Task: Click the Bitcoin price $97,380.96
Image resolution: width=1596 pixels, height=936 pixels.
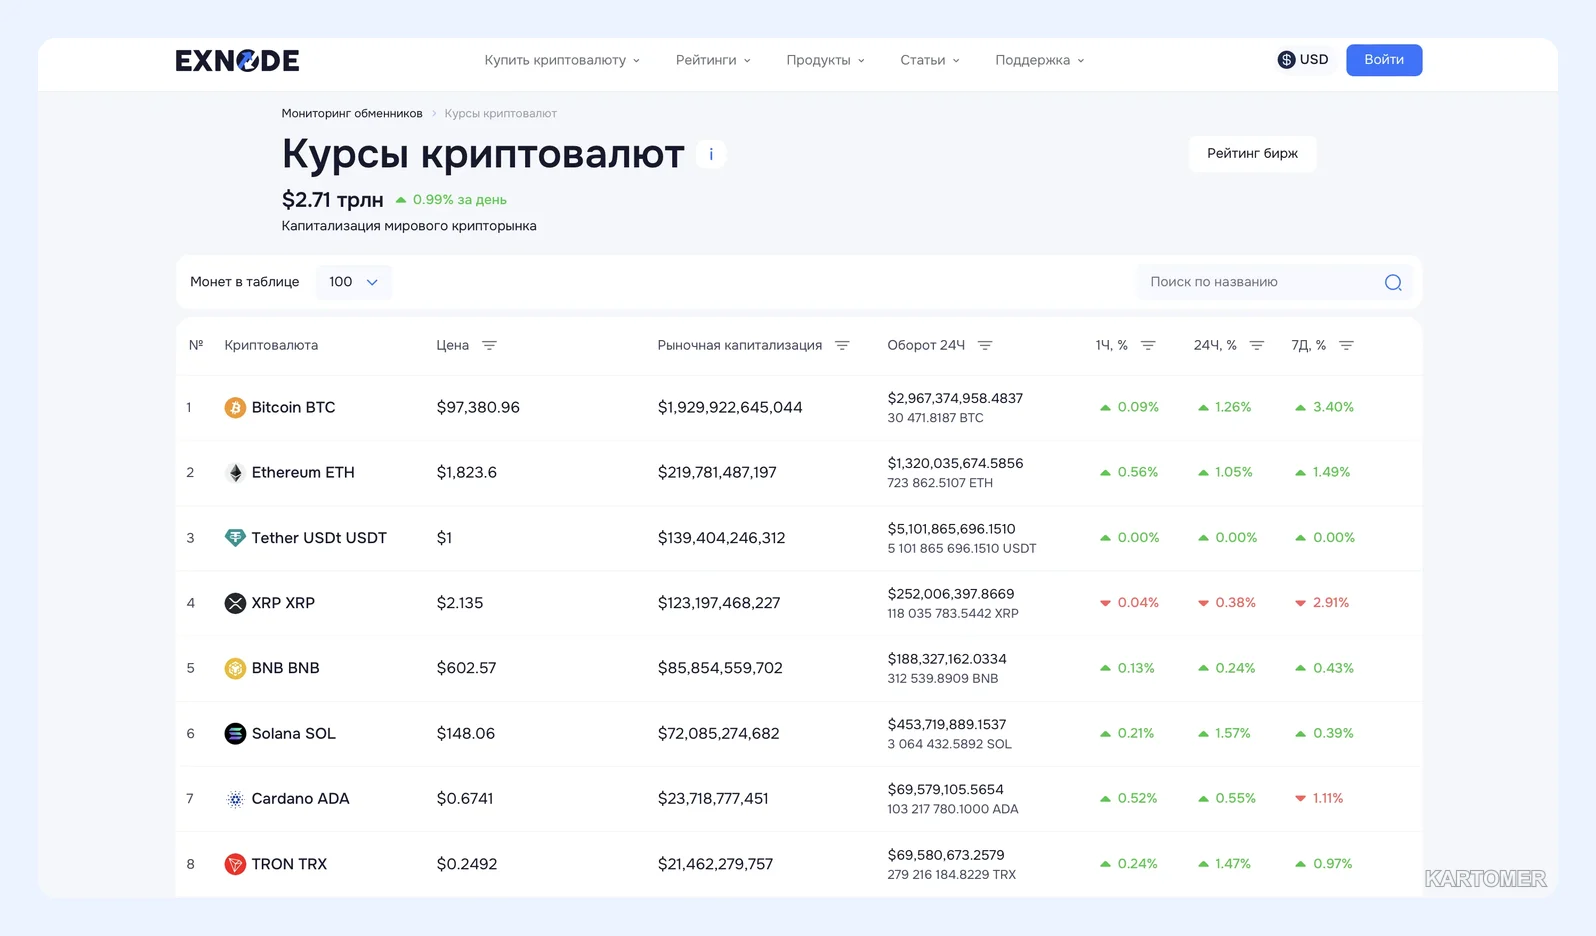Action: pyautogui.click(x=478, y=408)
